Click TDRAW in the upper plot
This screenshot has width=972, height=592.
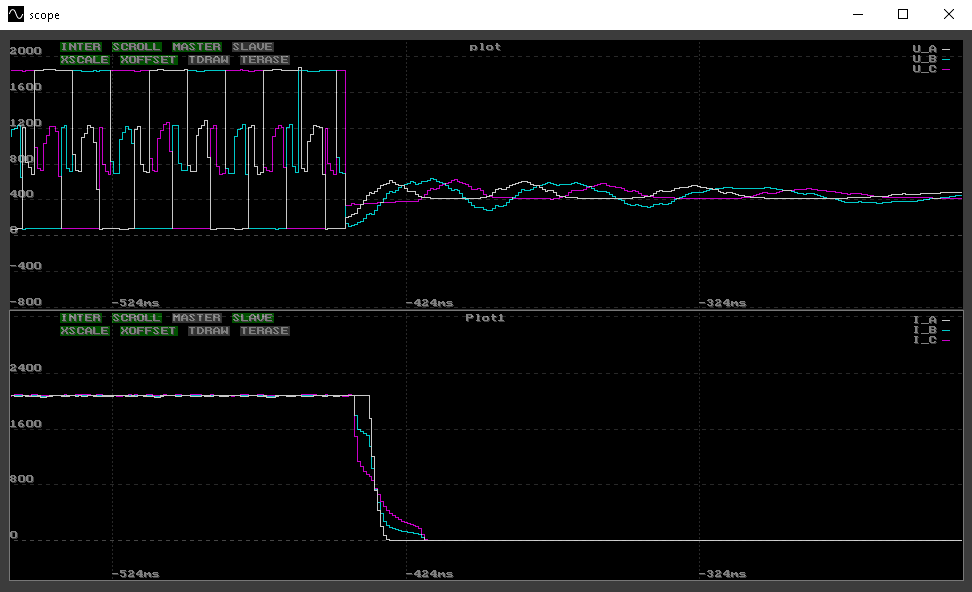coord(209,60)
